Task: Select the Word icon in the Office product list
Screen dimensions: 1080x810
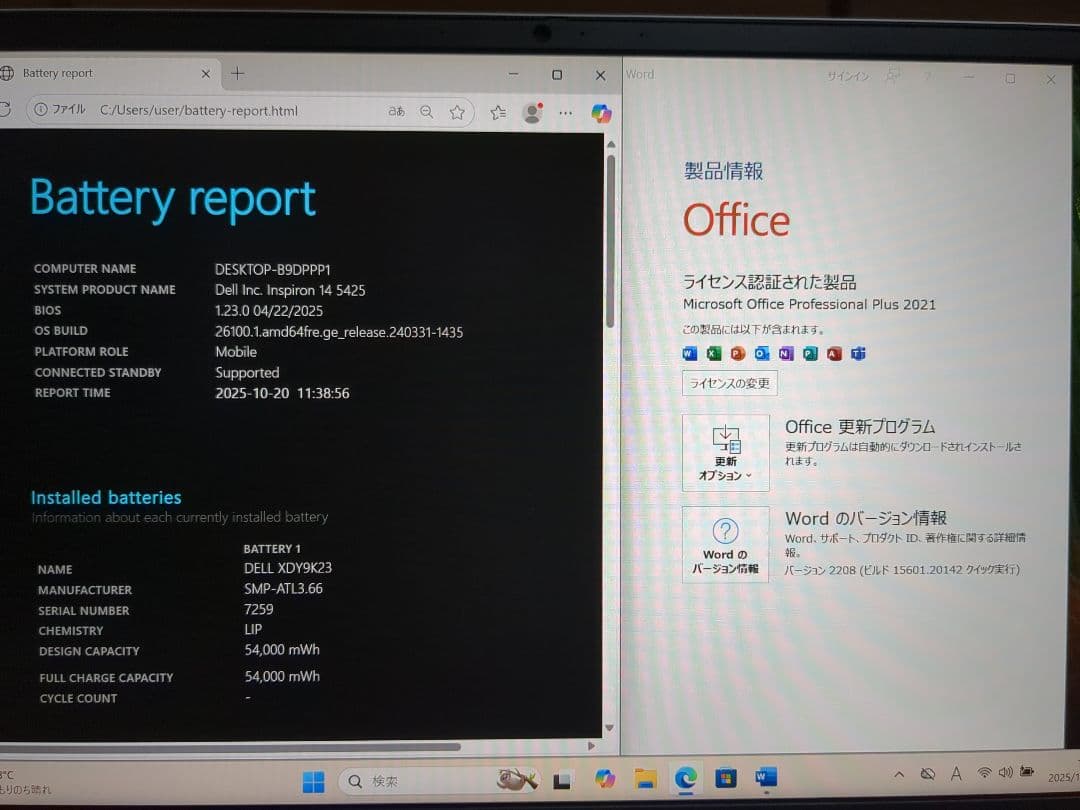Action: click(688, 353)
